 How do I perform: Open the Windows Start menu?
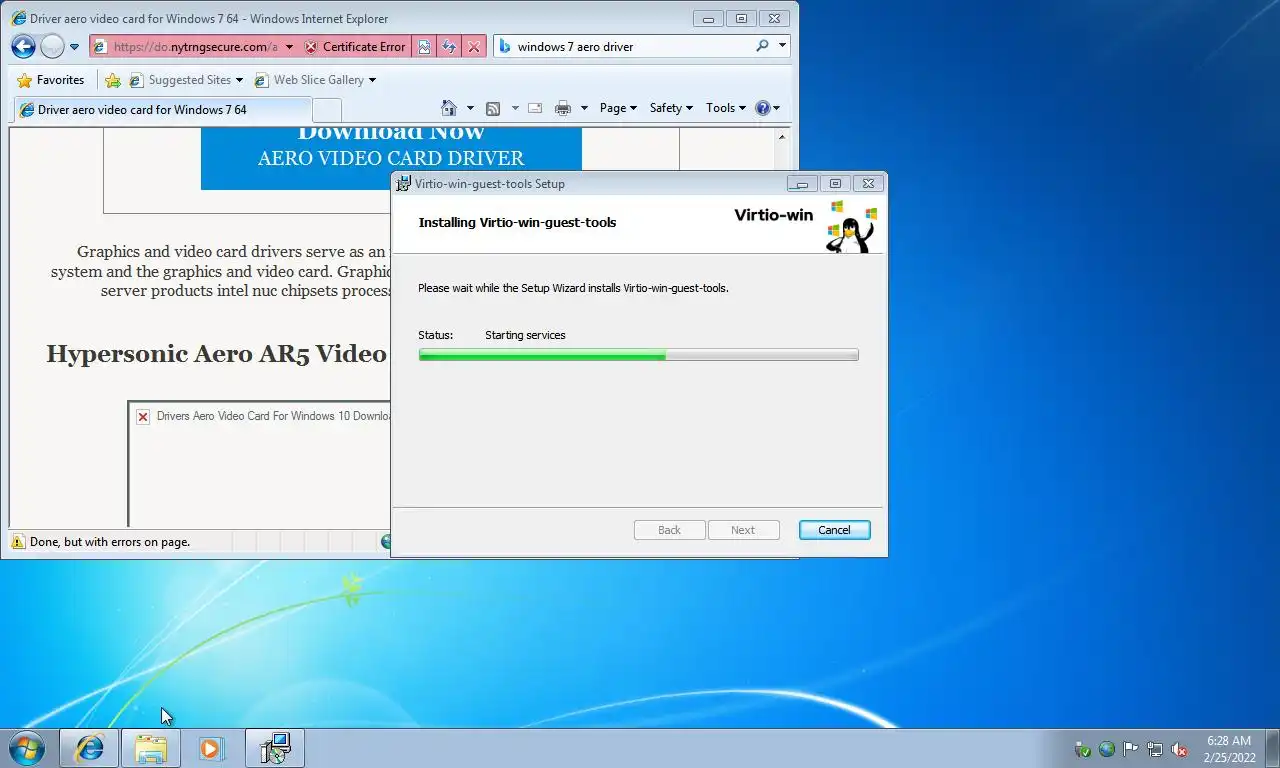[x=26, y=748]
